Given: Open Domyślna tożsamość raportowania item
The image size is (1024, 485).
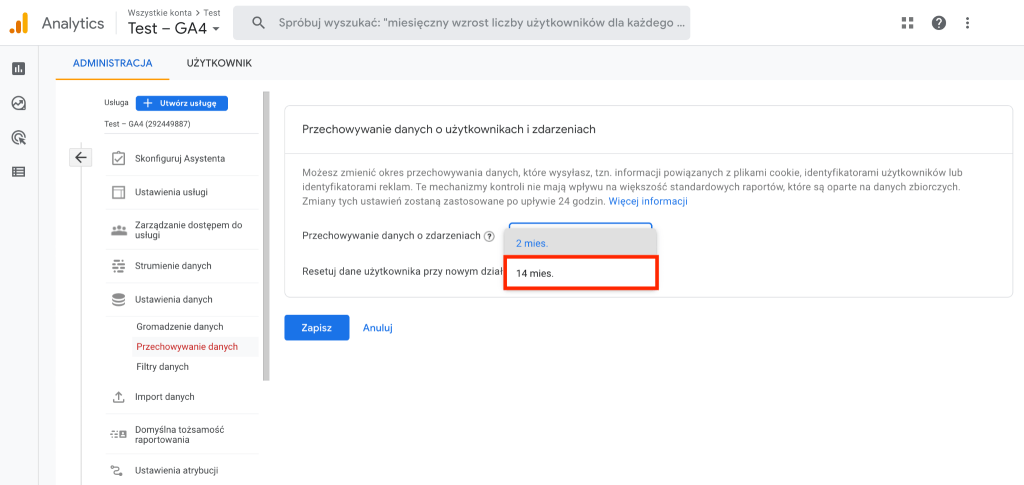Looking at the screenshot, I should pyautogui.click(x=182, y=434).
